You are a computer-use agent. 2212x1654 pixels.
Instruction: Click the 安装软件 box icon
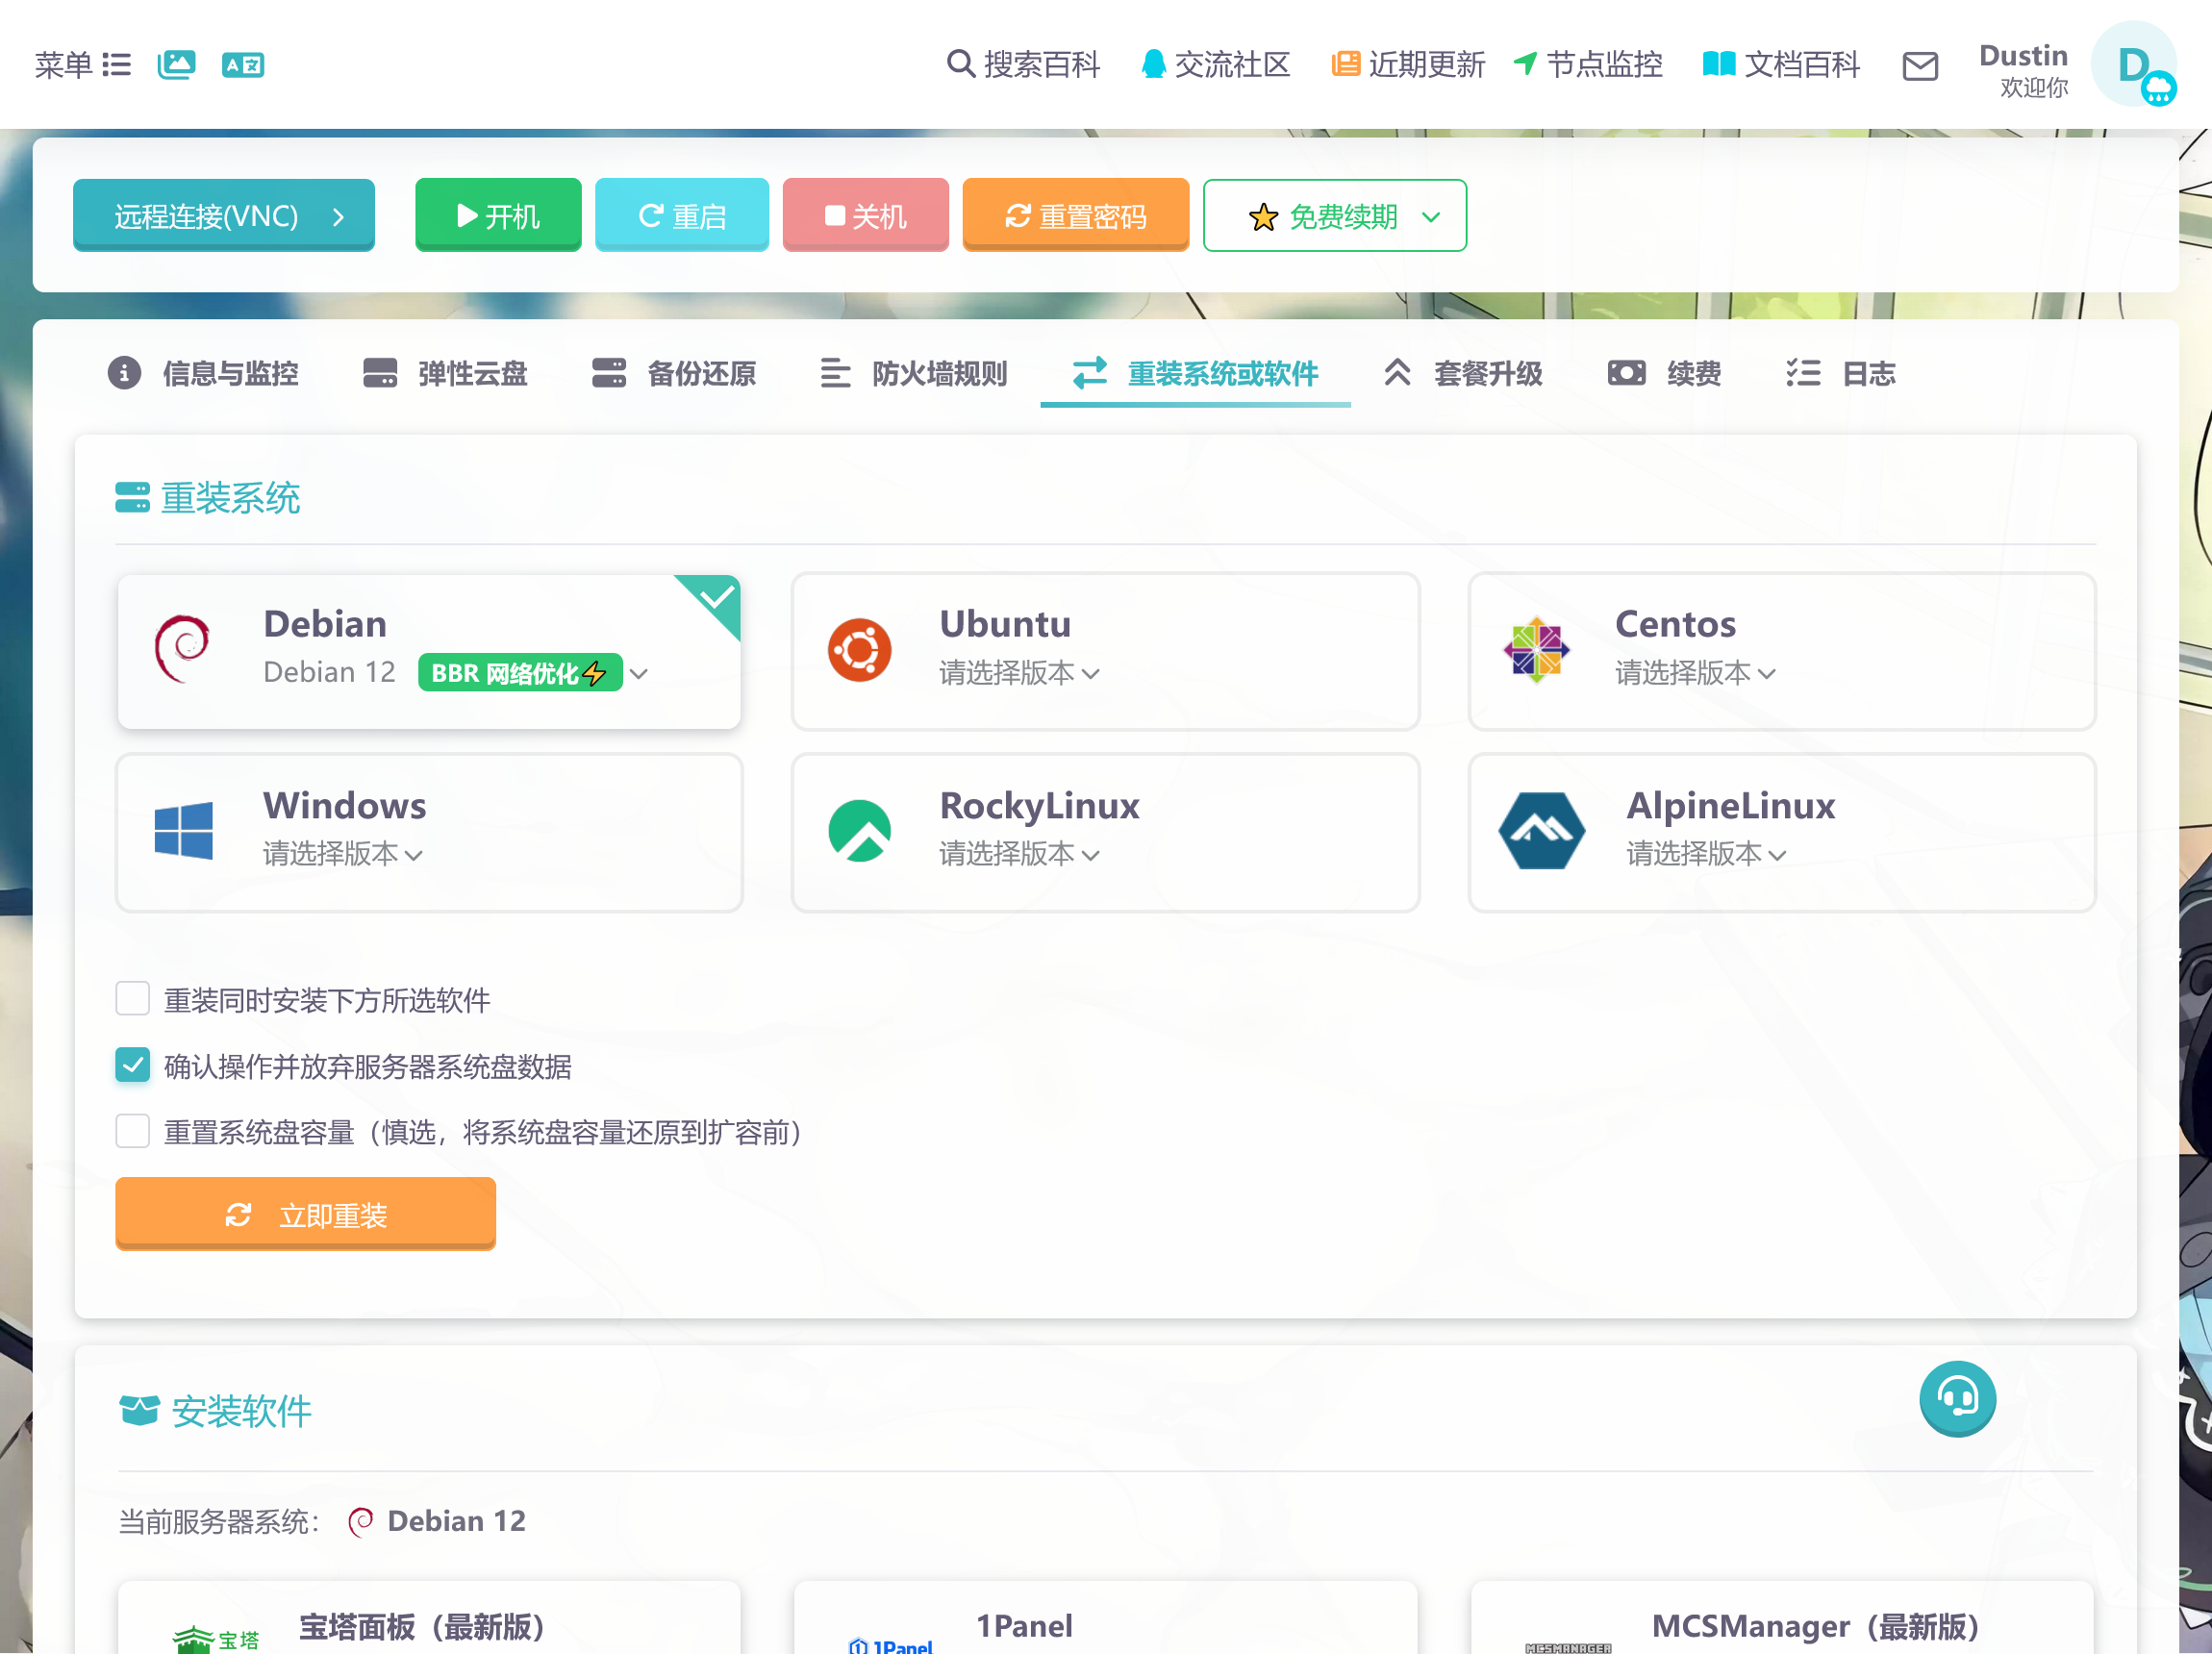[x=139, y=1410]
